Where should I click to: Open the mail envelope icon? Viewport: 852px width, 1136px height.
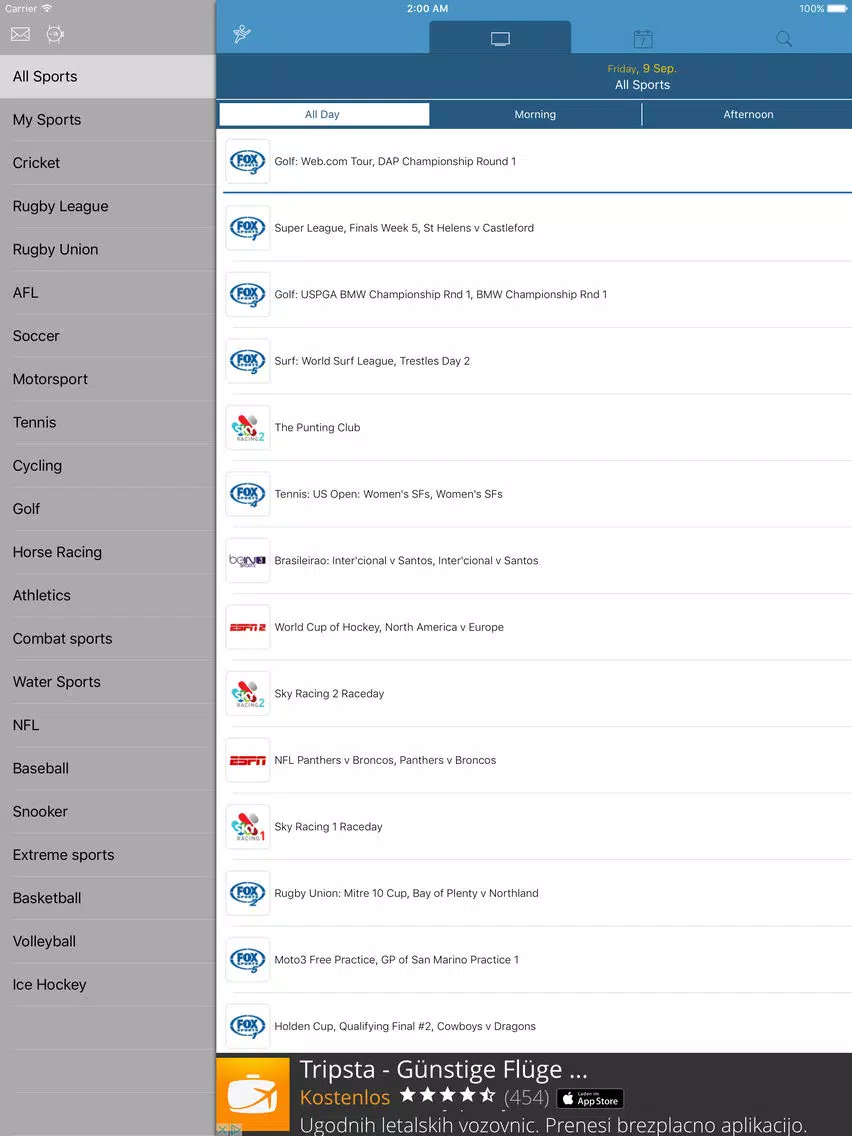click(20, 34)
